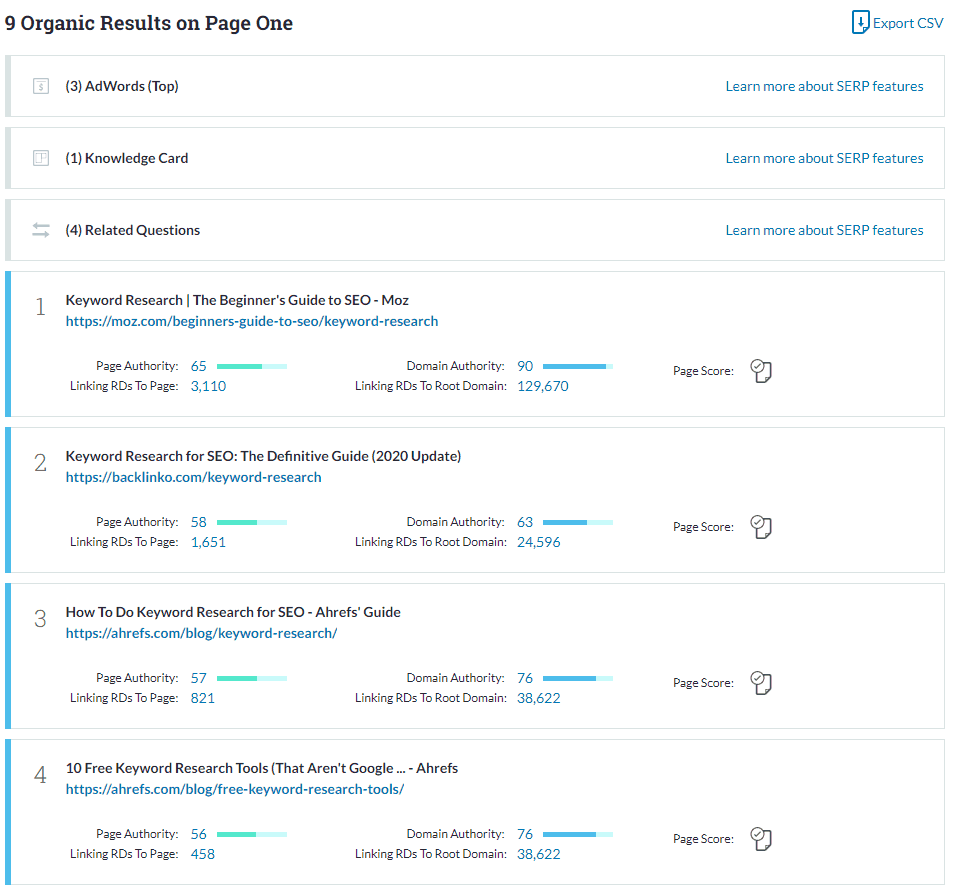
Task: Click Page Authority bar for Backlinko result
Action: [x=252, y=522]
